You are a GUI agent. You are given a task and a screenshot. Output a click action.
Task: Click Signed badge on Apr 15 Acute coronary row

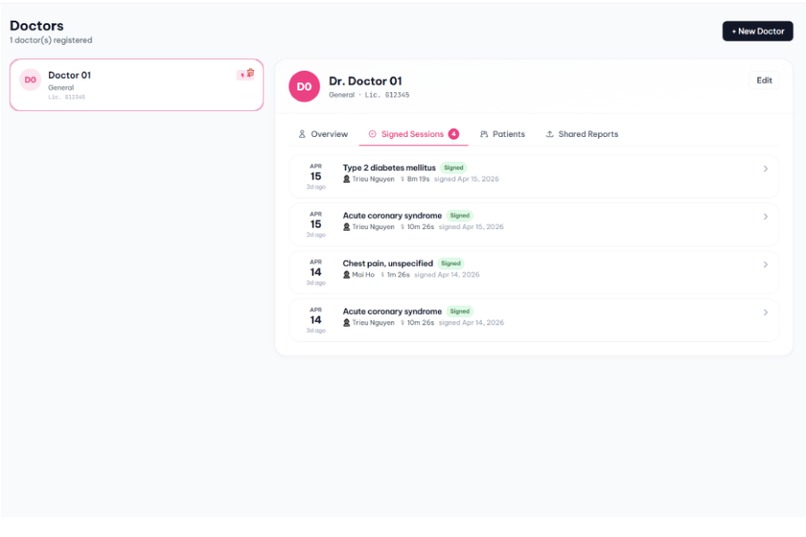[x=460, y=216]
